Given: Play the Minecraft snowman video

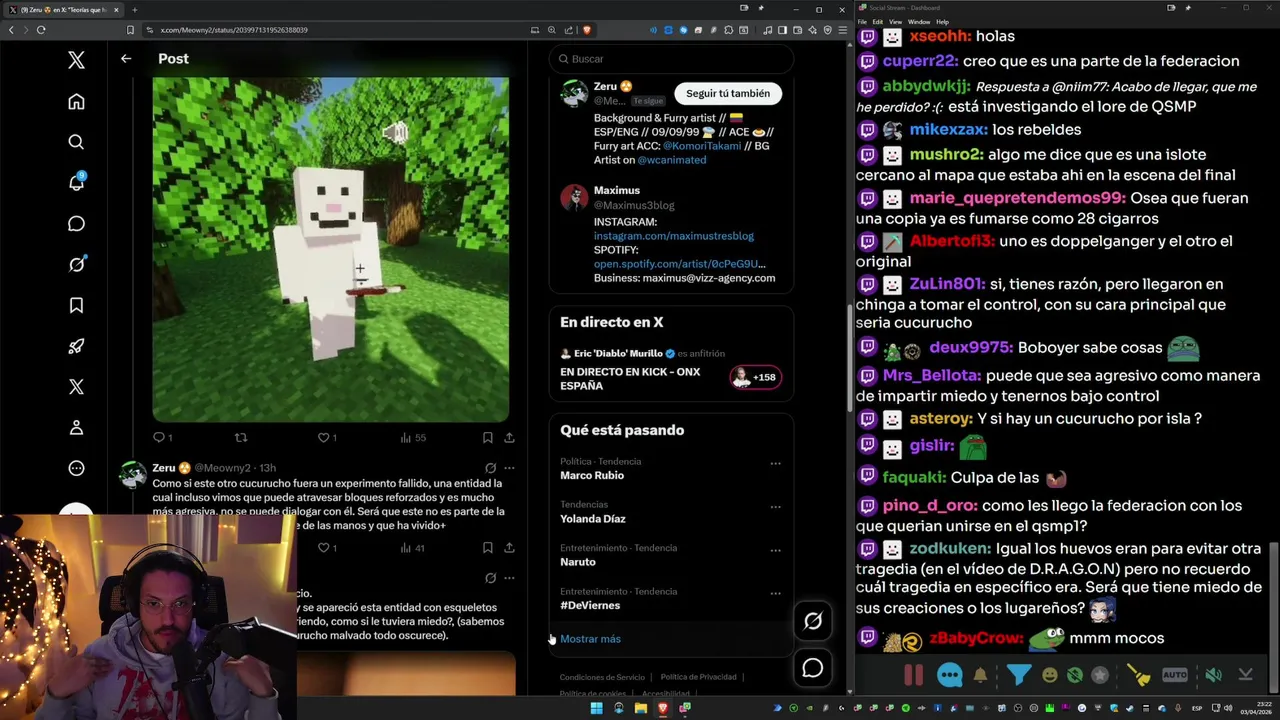Looking at the screenshot, I should pyautogui.click(x=330, y=250).
